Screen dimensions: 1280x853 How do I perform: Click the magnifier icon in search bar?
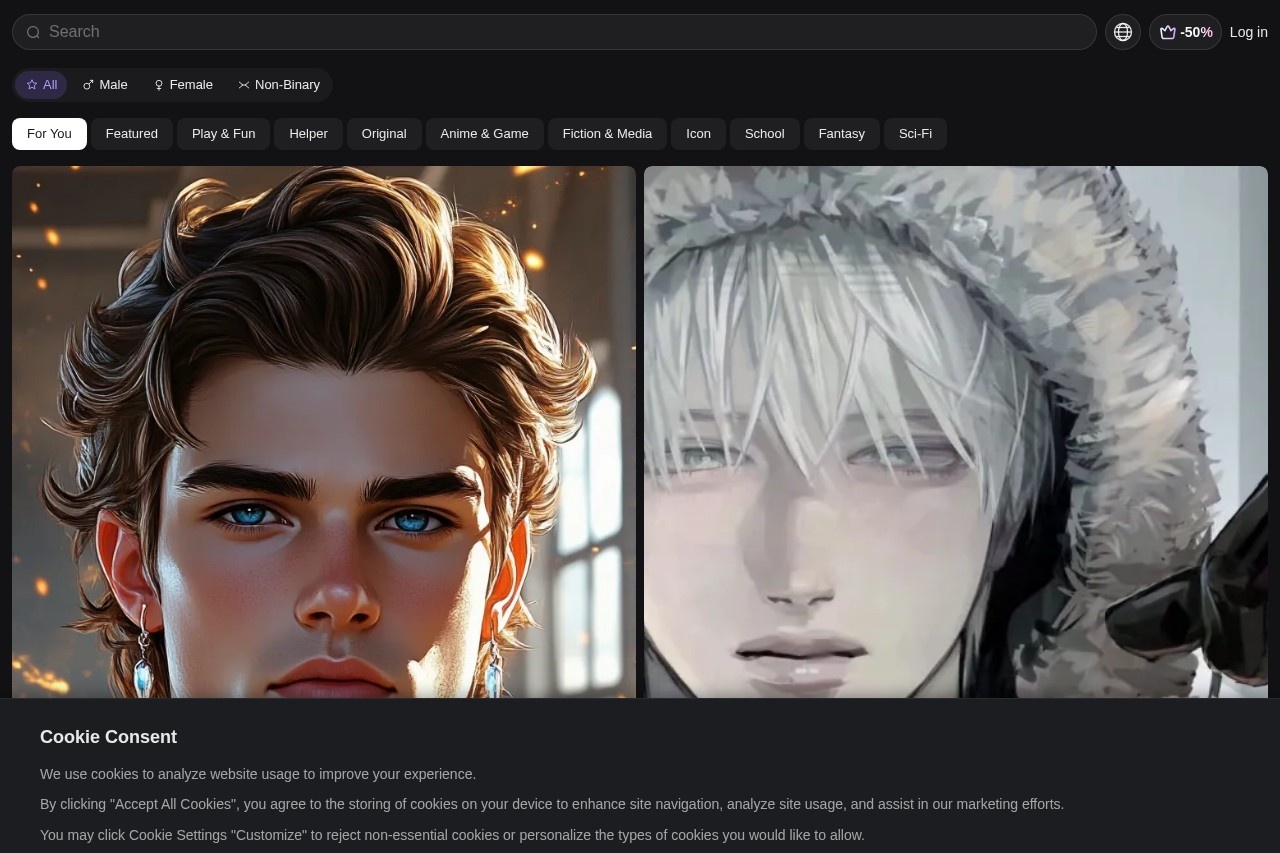(x=33, y=32)
